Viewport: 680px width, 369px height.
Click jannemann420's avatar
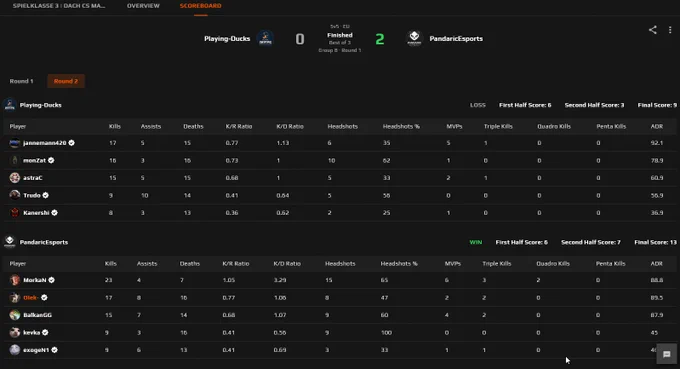[x=15, y=143]
